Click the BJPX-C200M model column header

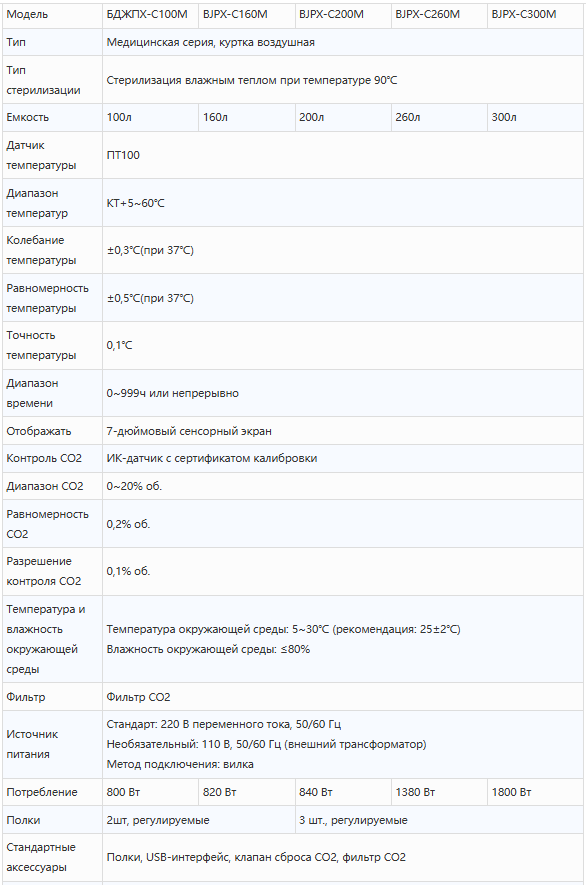tap(343, 14)
